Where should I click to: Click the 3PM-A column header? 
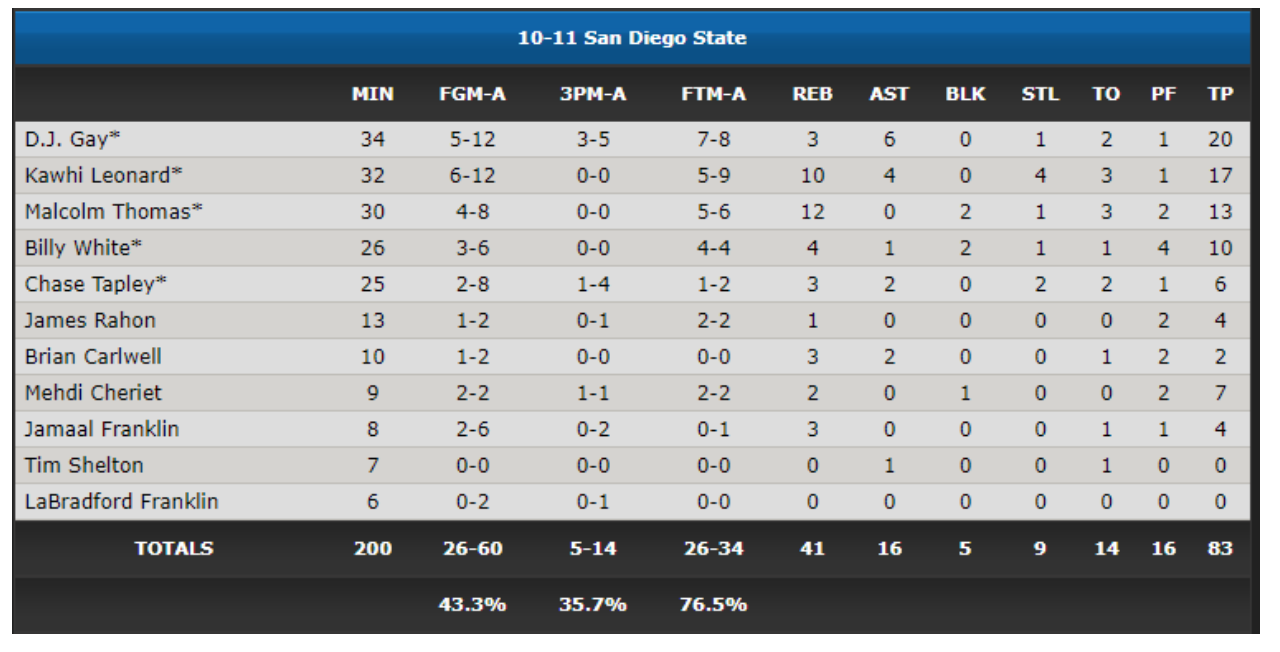(x=592, y=94)
